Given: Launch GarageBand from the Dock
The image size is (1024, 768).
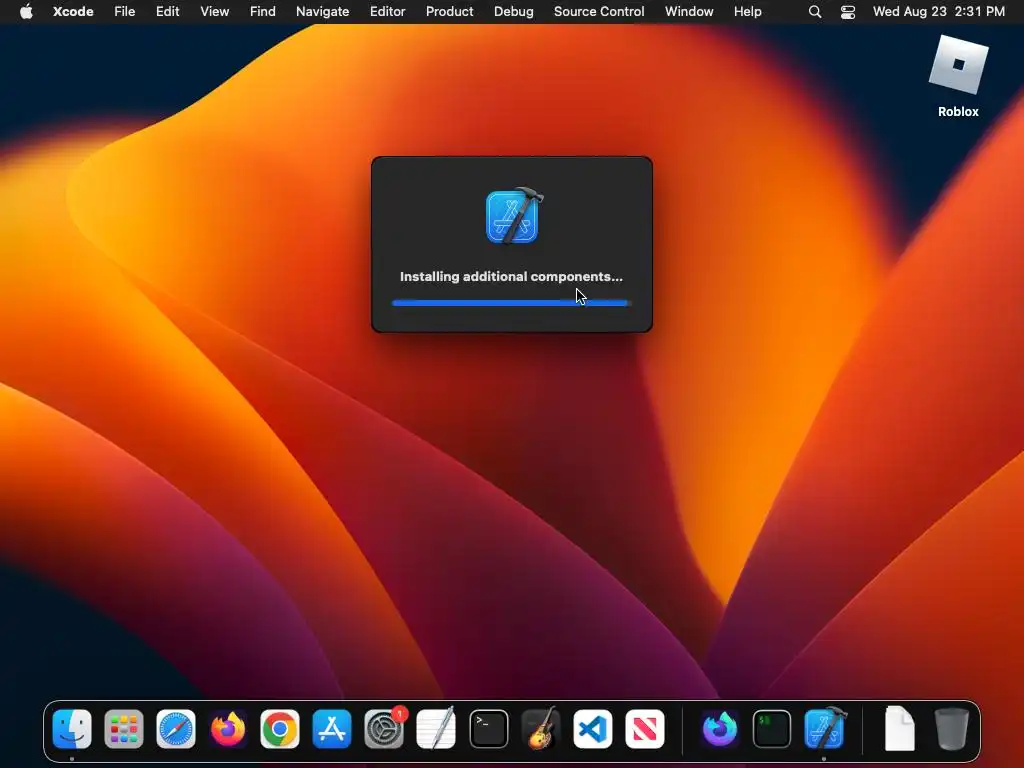Looking at the screenshot, I should 541,728.
